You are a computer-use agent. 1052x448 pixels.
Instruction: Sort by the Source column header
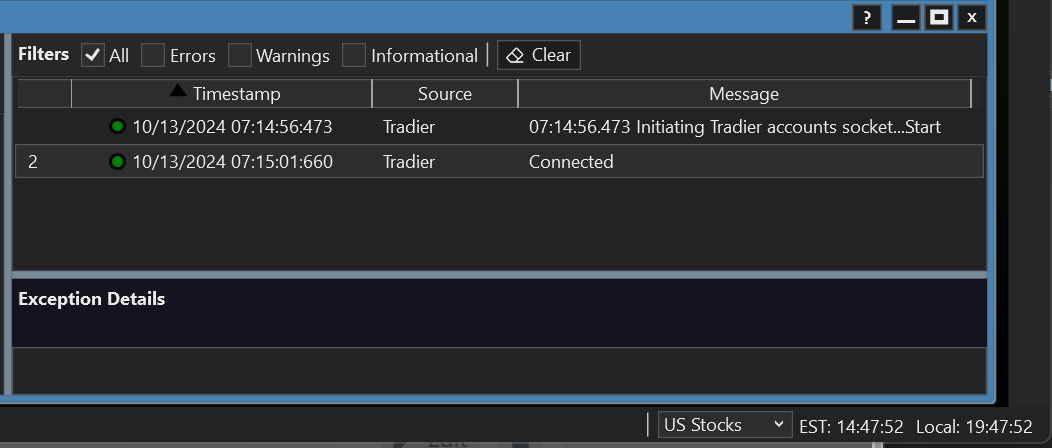[x=444, y=94]
